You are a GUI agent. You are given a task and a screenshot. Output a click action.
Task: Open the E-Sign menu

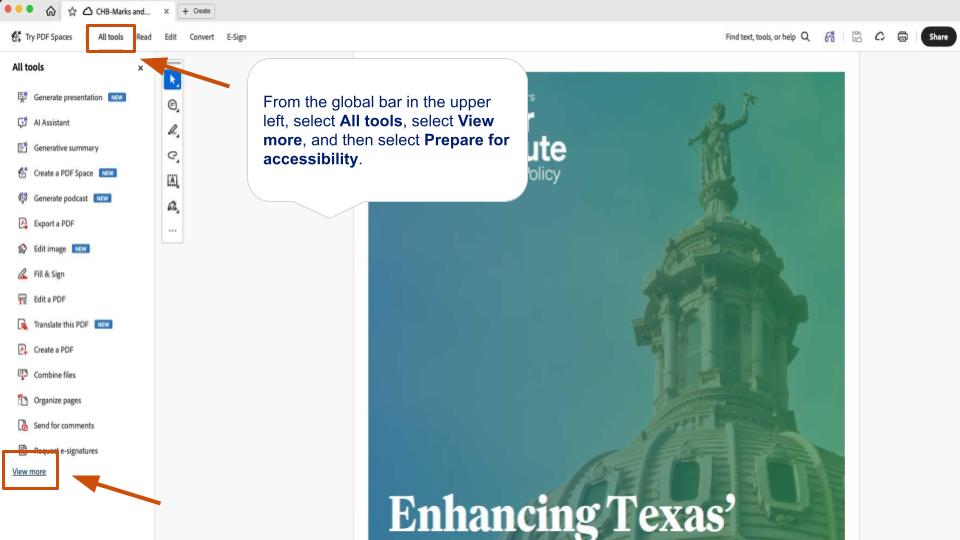pyautogui.click(x=236, y=37)
